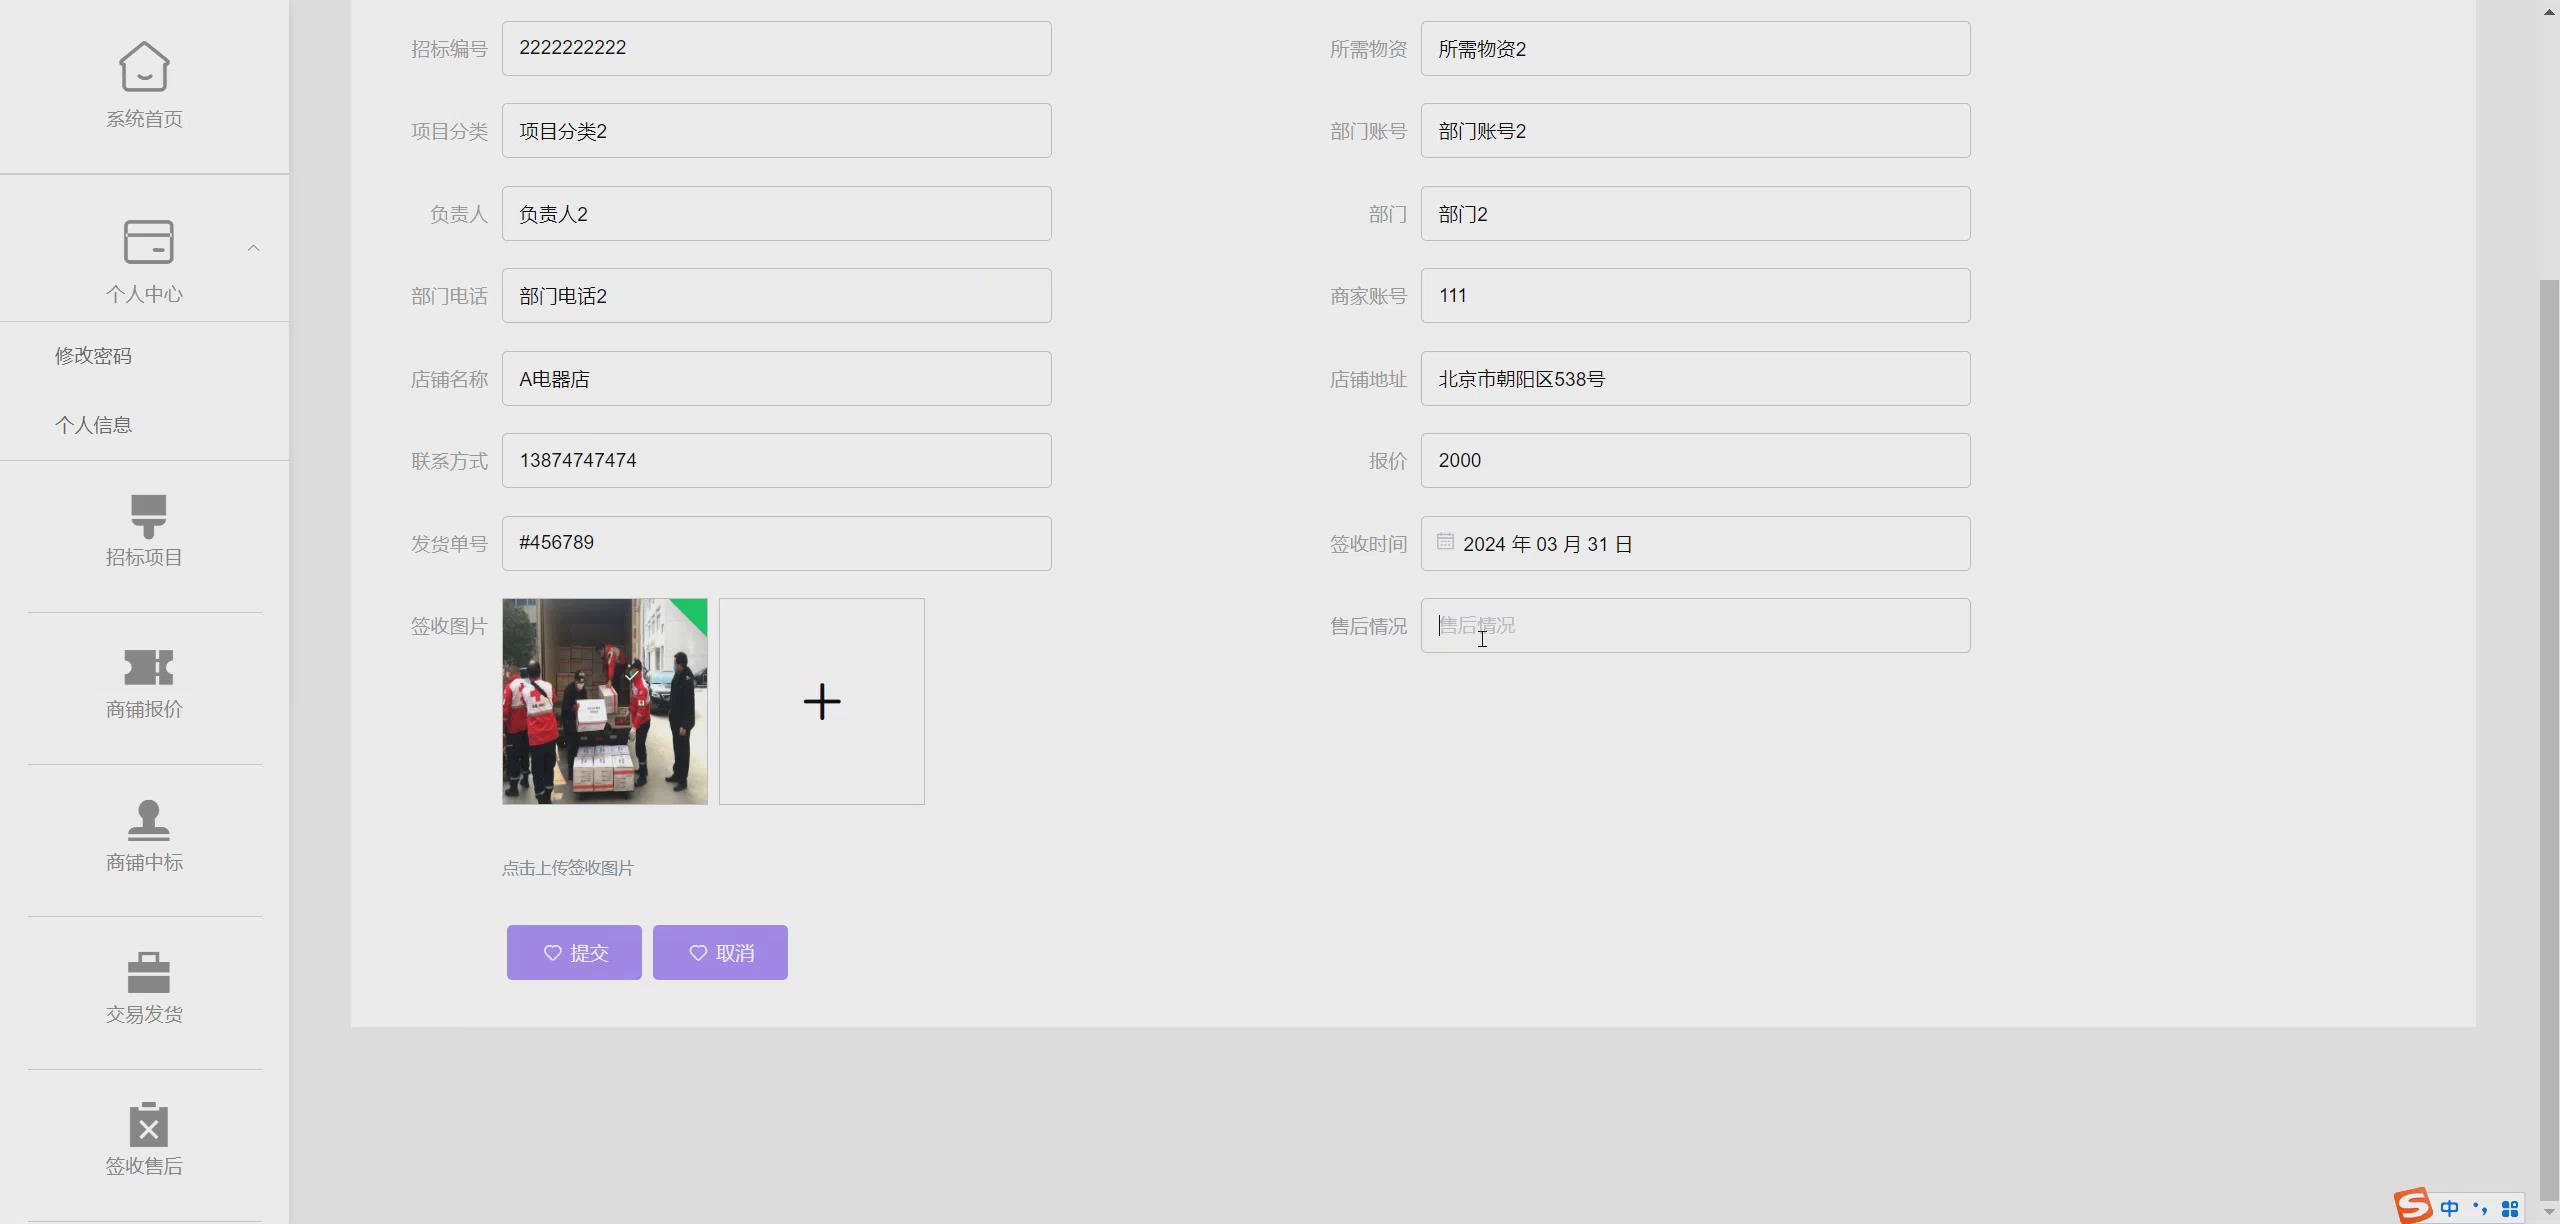Open the 修改密码 menu item
2560x1224 pixels.
[x=93, y=356]
